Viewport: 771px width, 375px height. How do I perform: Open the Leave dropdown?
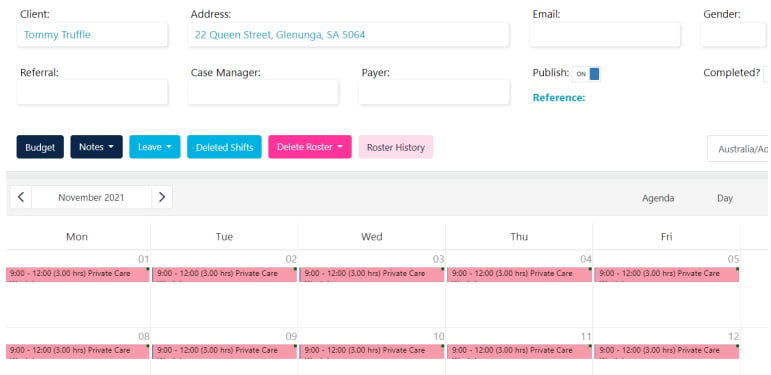(x=155, y=147)
